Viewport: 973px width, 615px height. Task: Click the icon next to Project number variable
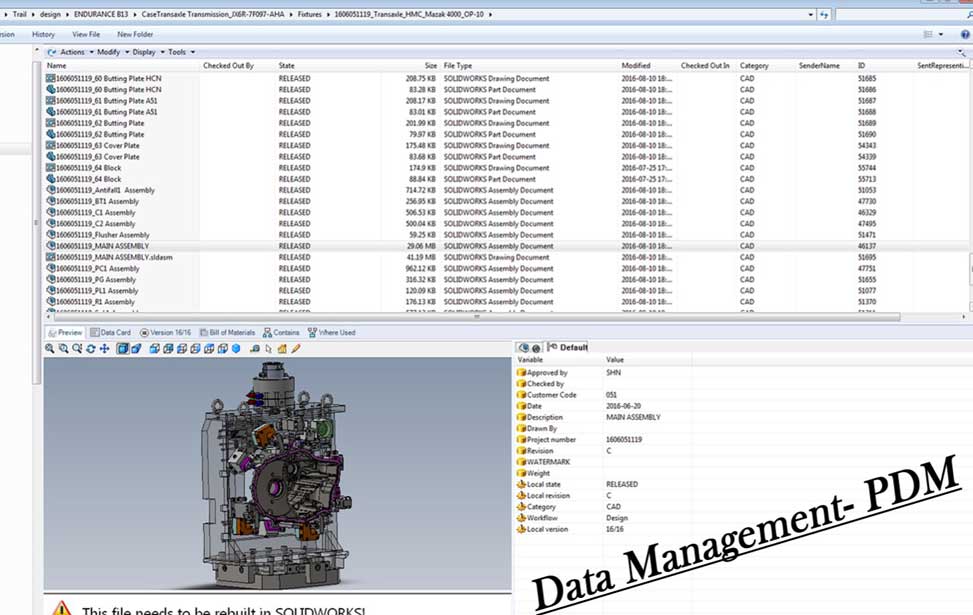521,439
